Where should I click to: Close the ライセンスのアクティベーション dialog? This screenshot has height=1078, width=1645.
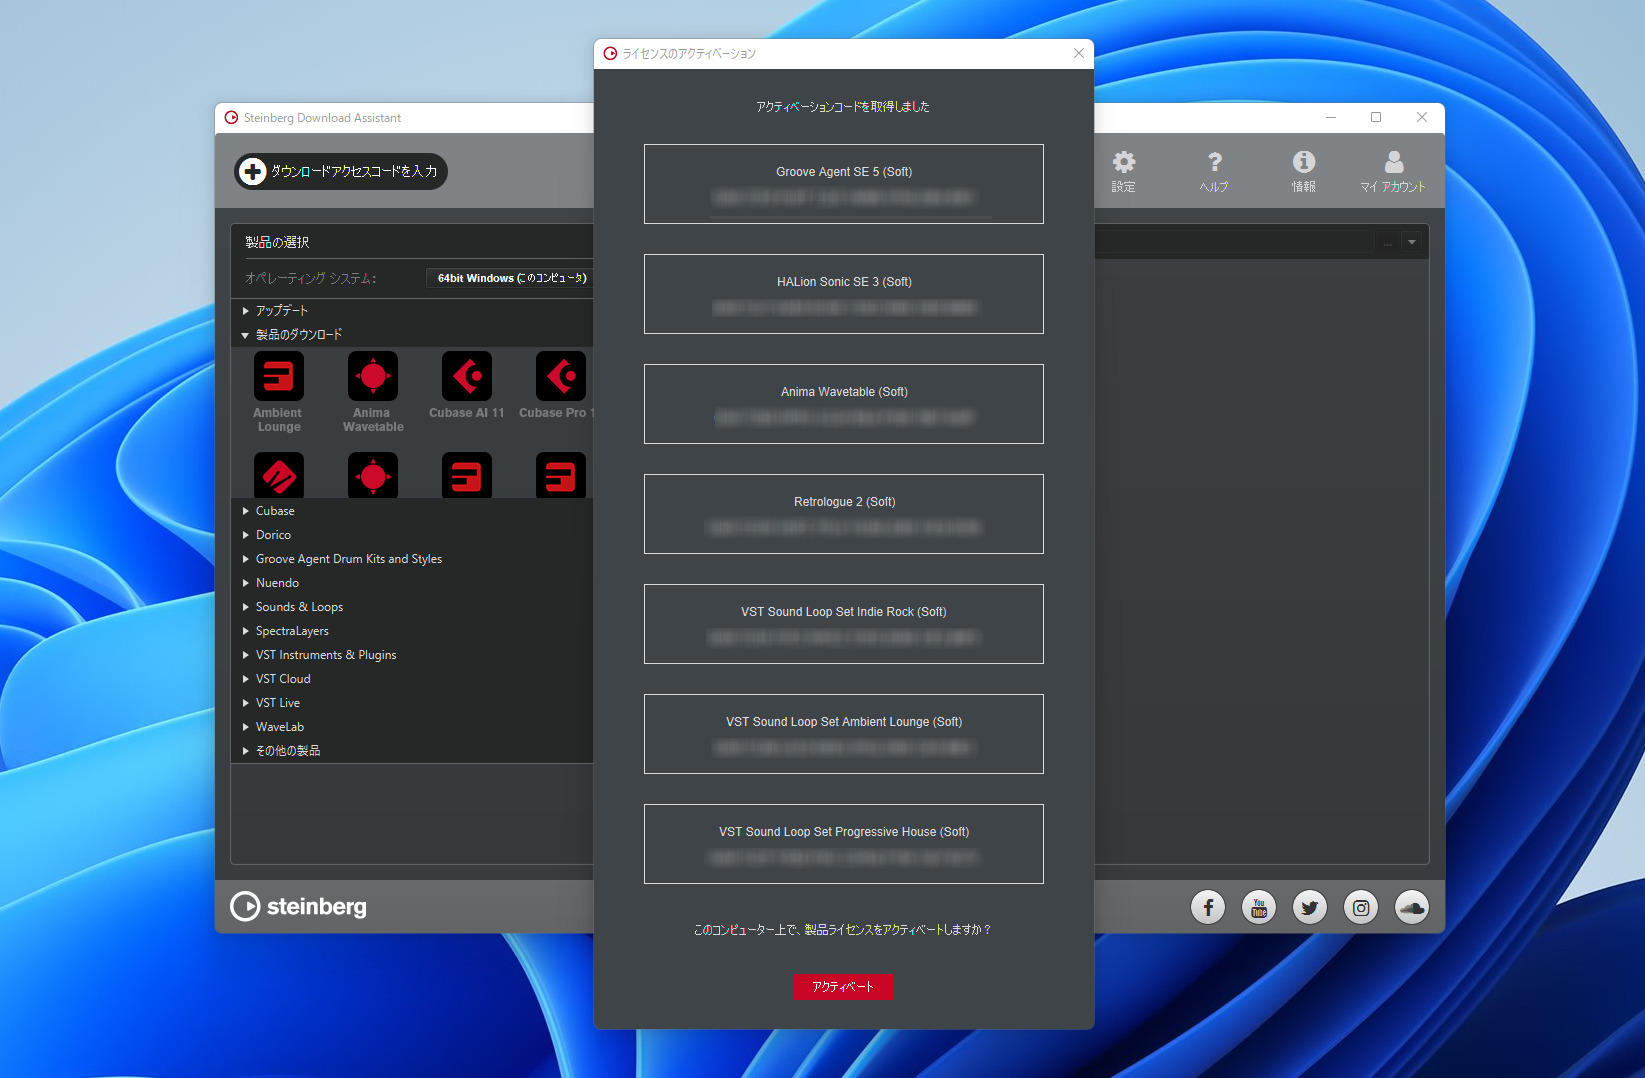(x=1078, y=53)
